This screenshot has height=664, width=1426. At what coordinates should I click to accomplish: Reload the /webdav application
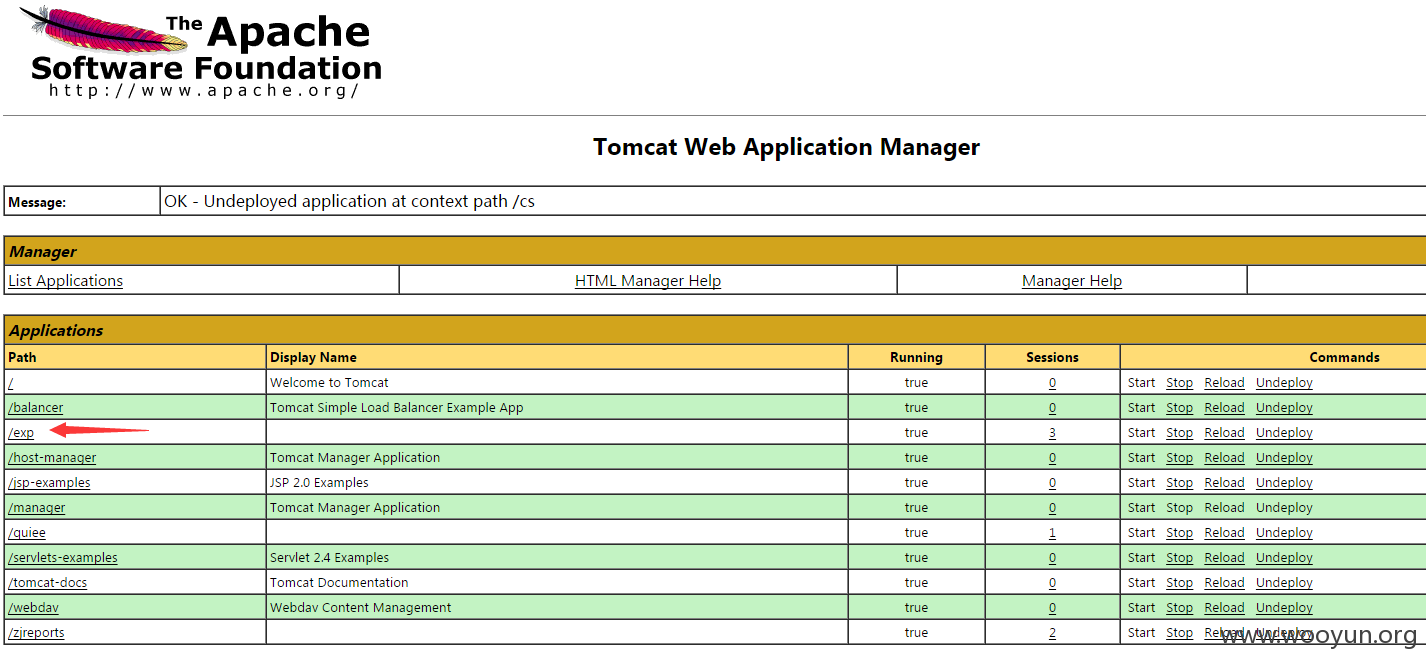[x=1224, y=608]
